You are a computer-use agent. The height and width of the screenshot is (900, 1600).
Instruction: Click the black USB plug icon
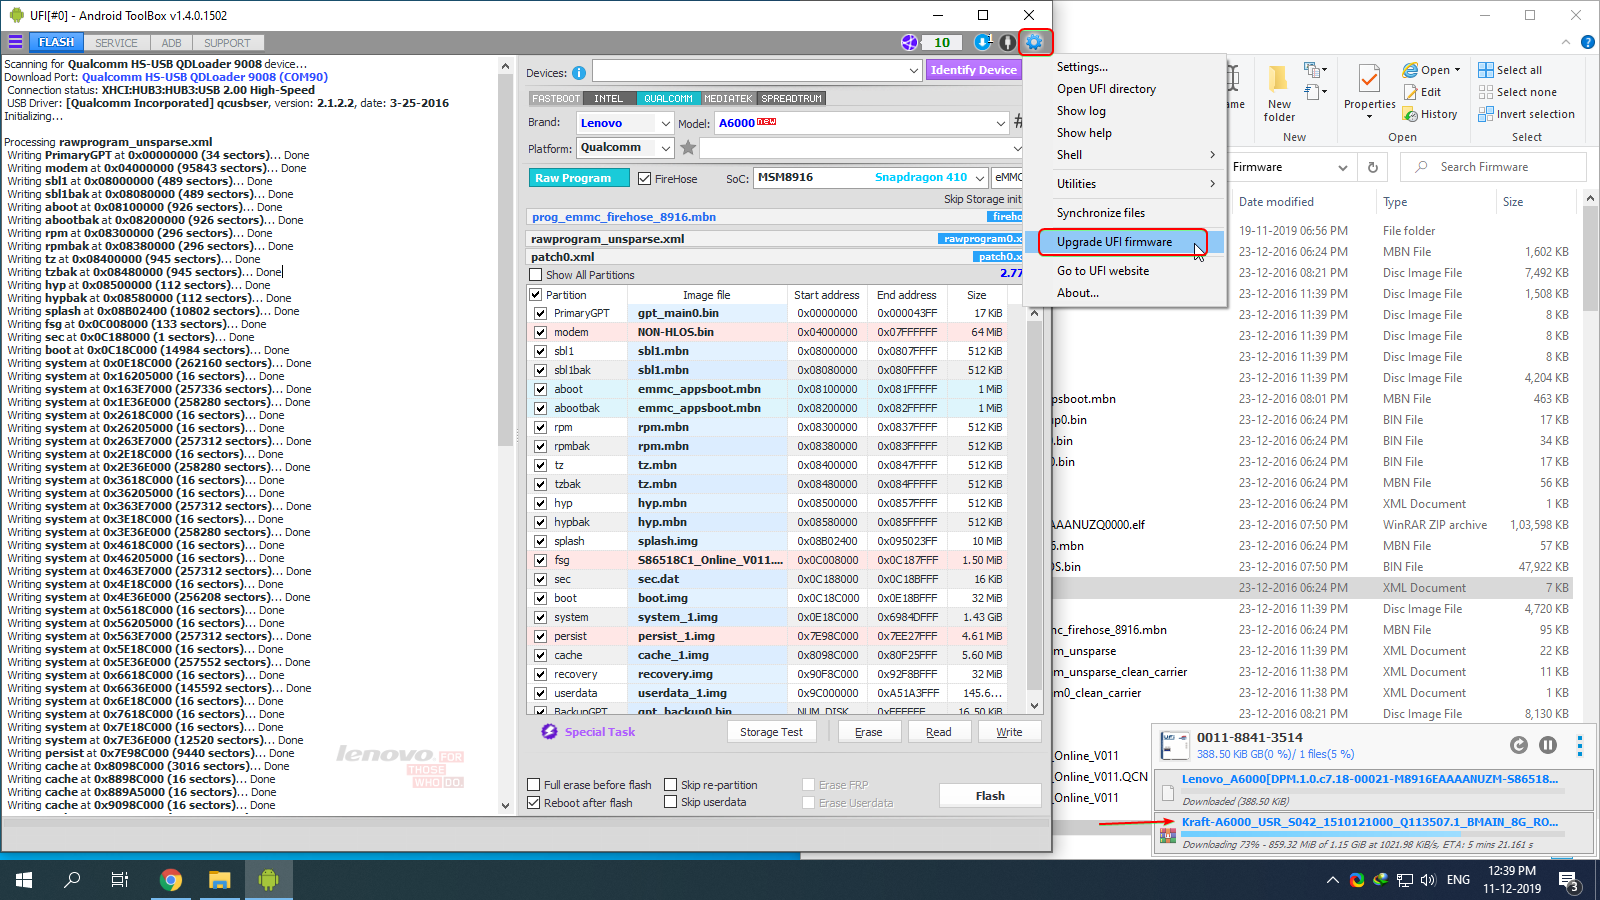click(x=1007, y=42)
